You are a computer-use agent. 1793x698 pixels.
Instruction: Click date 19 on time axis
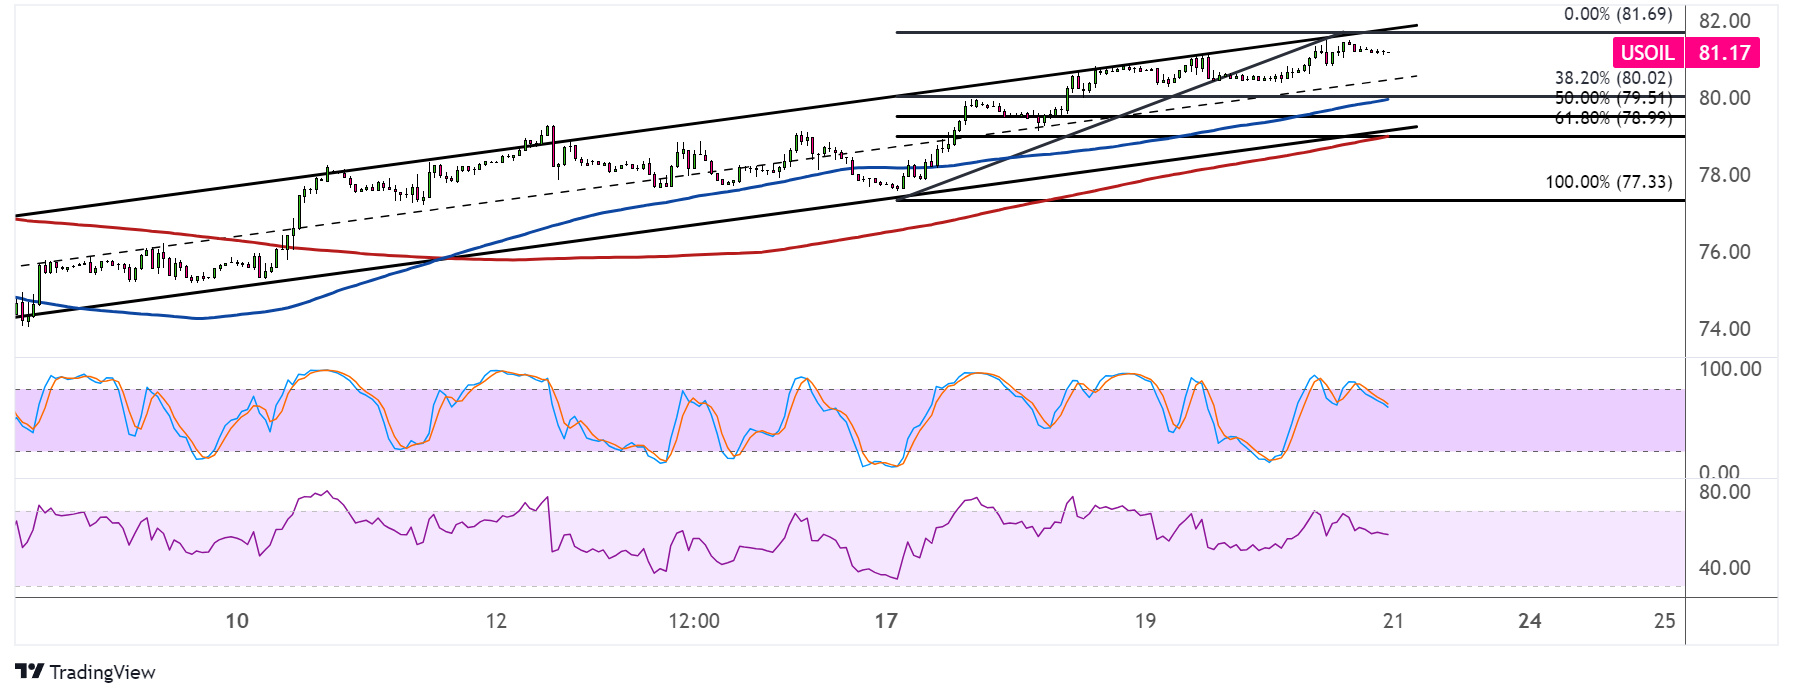[x=1145, y=621]
